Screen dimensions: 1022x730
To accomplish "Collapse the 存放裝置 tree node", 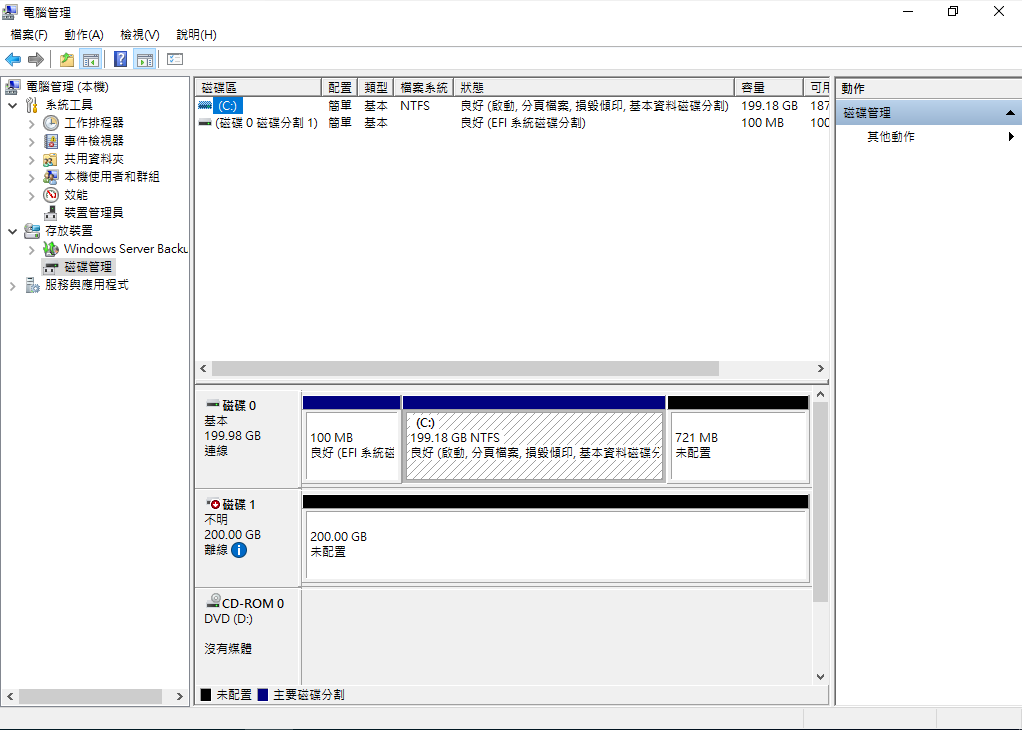I will pyautogui.click(x=12, y=231).
